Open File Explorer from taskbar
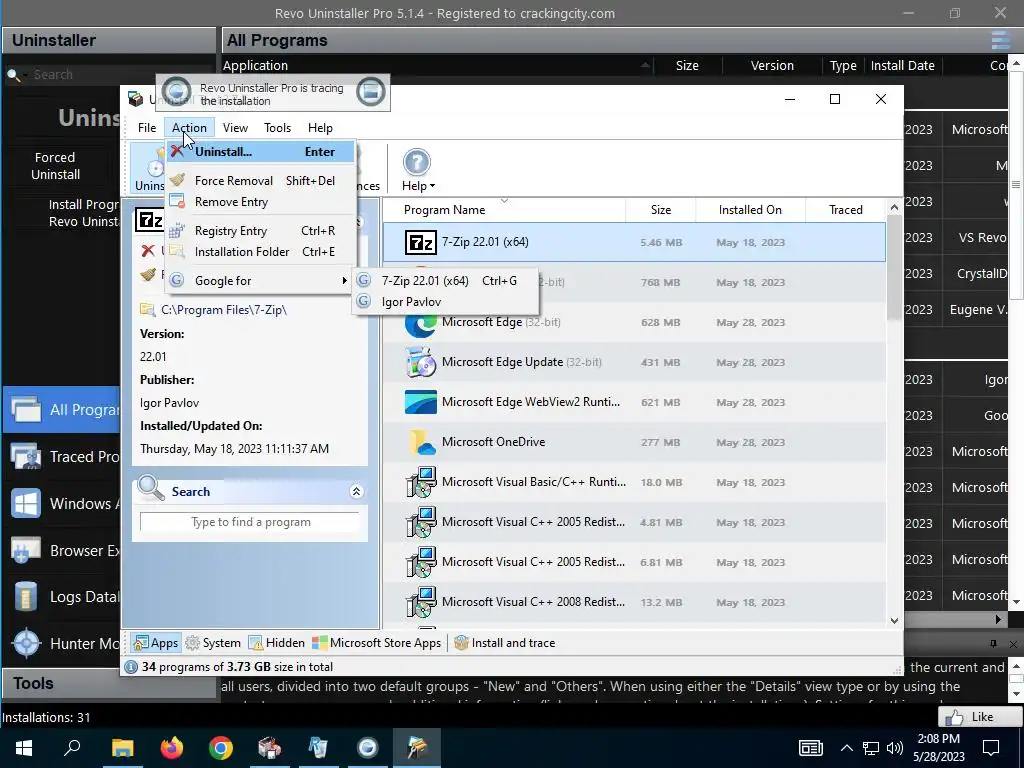Screen dimensions: 1024x768 click(122, 748)
